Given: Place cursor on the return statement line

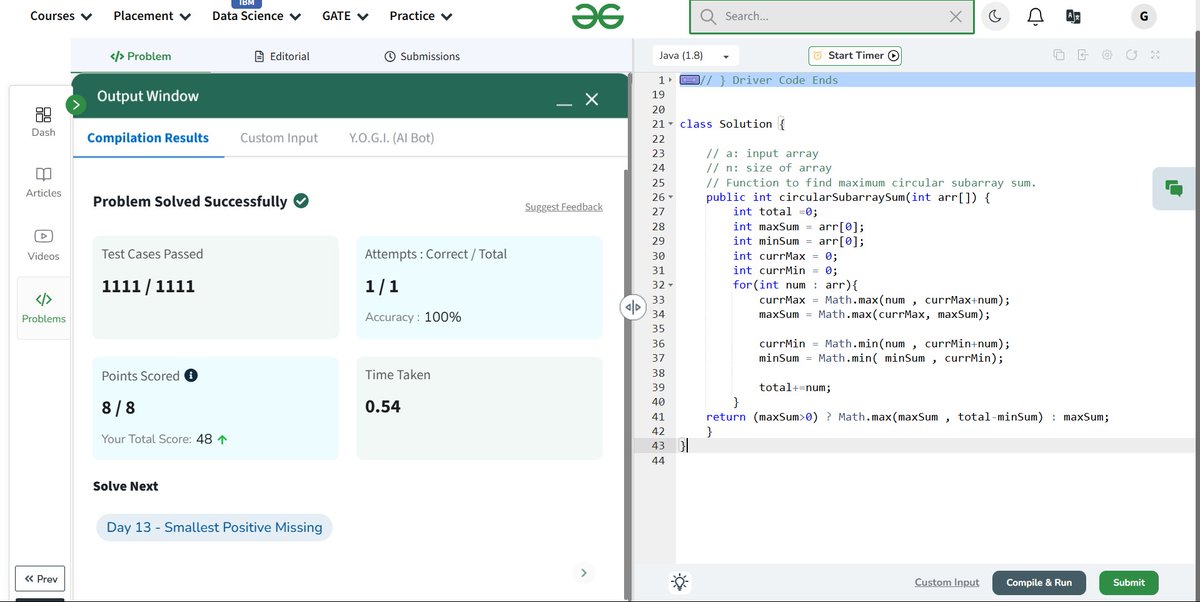Looking at the screenshot, I should (907, 417).
